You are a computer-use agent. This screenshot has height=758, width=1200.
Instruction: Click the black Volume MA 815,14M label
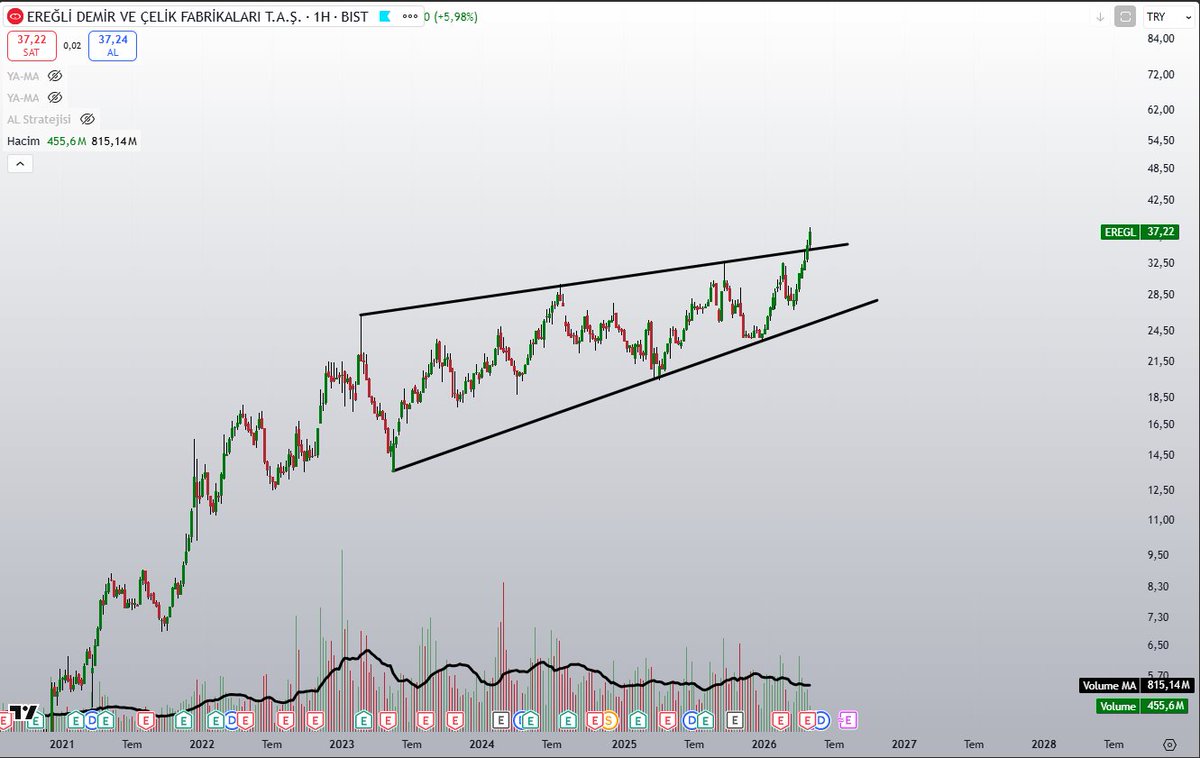click(1136, 686)
